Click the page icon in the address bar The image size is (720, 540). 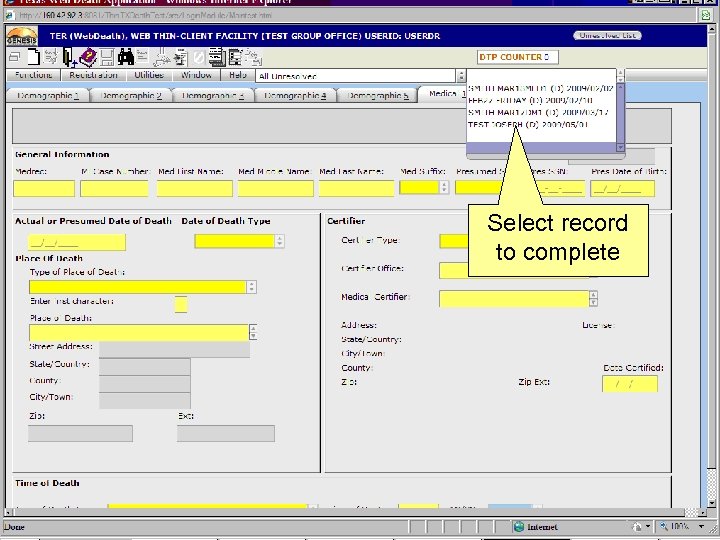click(10, 15)
